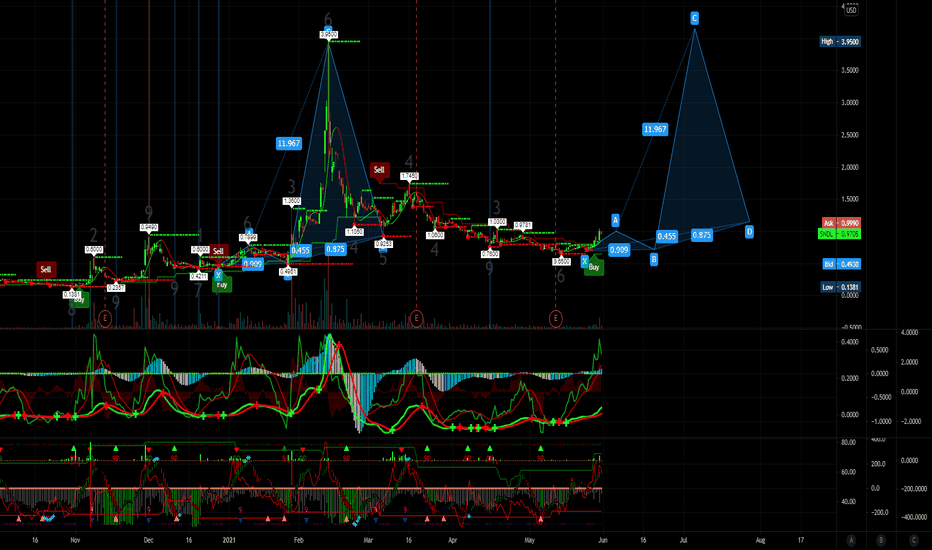932x550 pixels.
Task: Click the Feb label on time axis
Action: click(298, 540)
